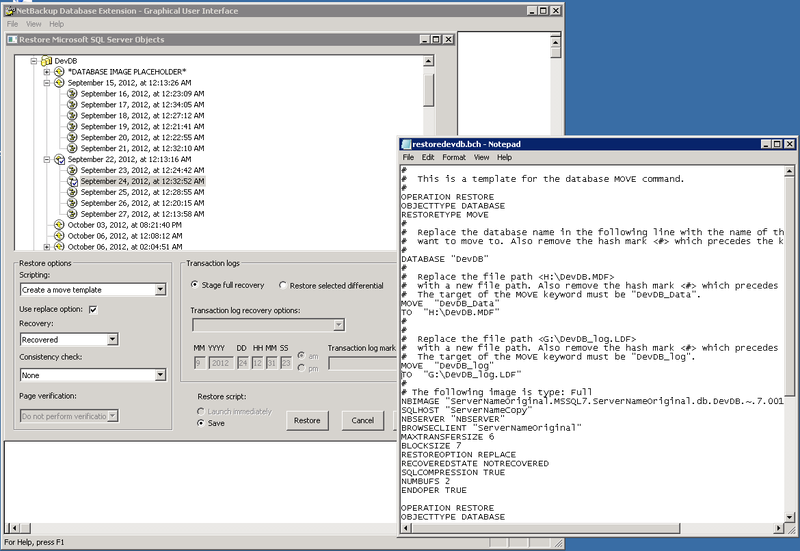800x551 pixels.
Task: Click the RECOVEREDSTATE NOTRECOVERED line in Notepad
Action: [x=475, y=463]
